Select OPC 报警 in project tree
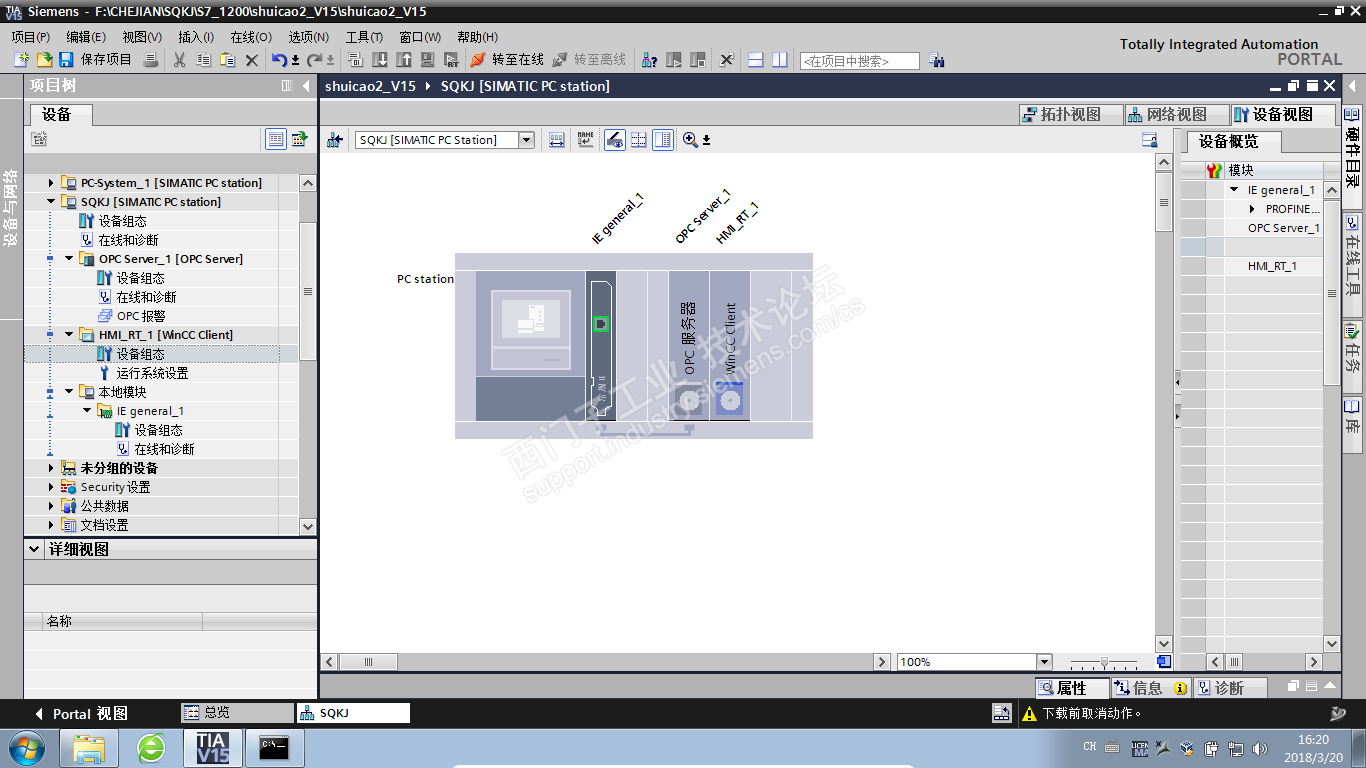The image size is (1366, 768). click(x=141, y=316)
